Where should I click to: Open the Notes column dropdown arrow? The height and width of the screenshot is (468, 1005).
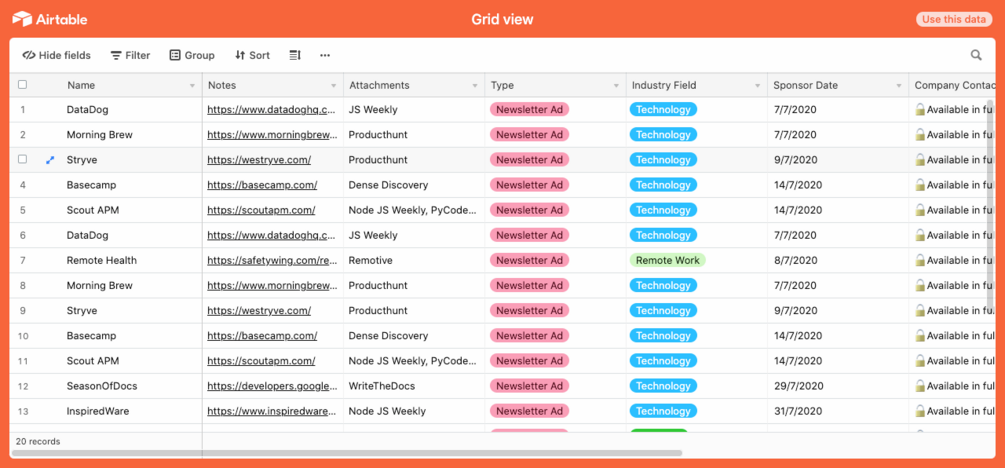[x=333, y=86]
